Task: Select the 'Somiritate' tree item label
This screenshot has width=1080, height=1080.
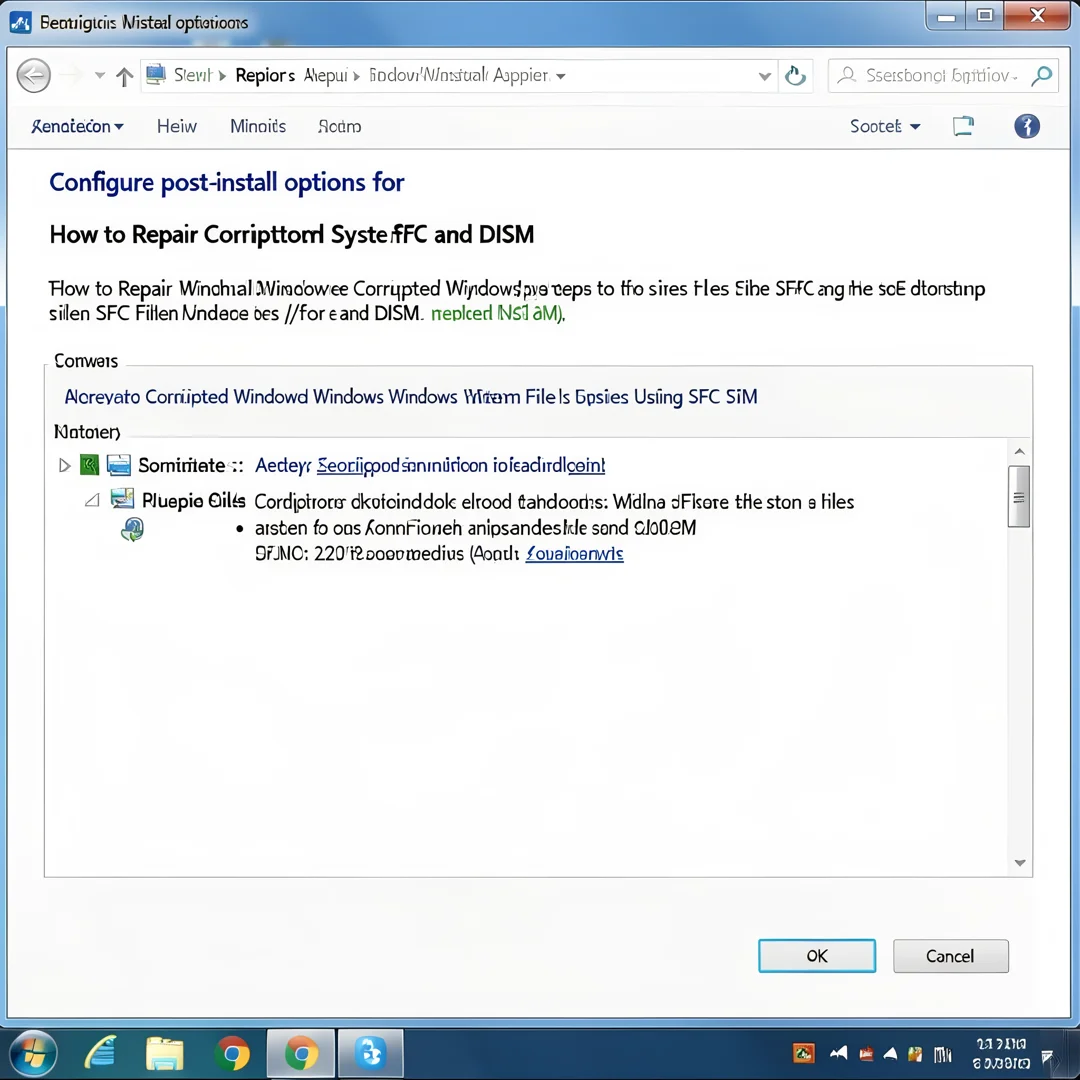Action: (182, 466)
